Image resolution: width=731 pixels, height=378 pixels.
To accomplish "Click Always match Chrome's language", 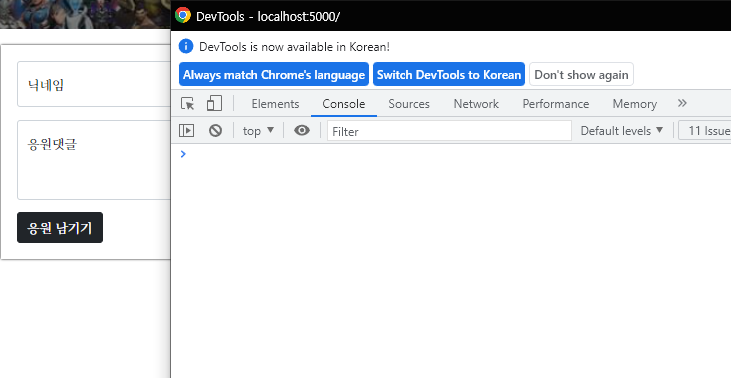I will tap(274, 75).
